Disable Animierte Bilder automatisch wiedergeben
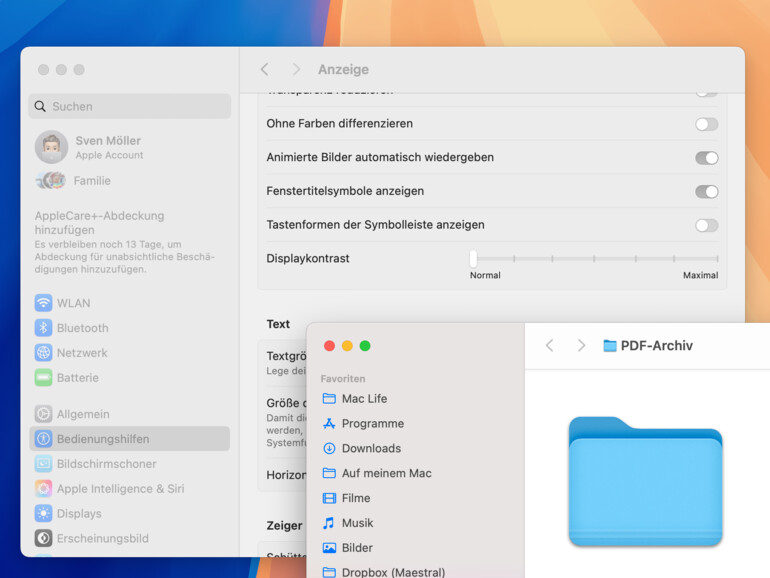Viewport: 770px width, 578px height. (x=706, y=158)
